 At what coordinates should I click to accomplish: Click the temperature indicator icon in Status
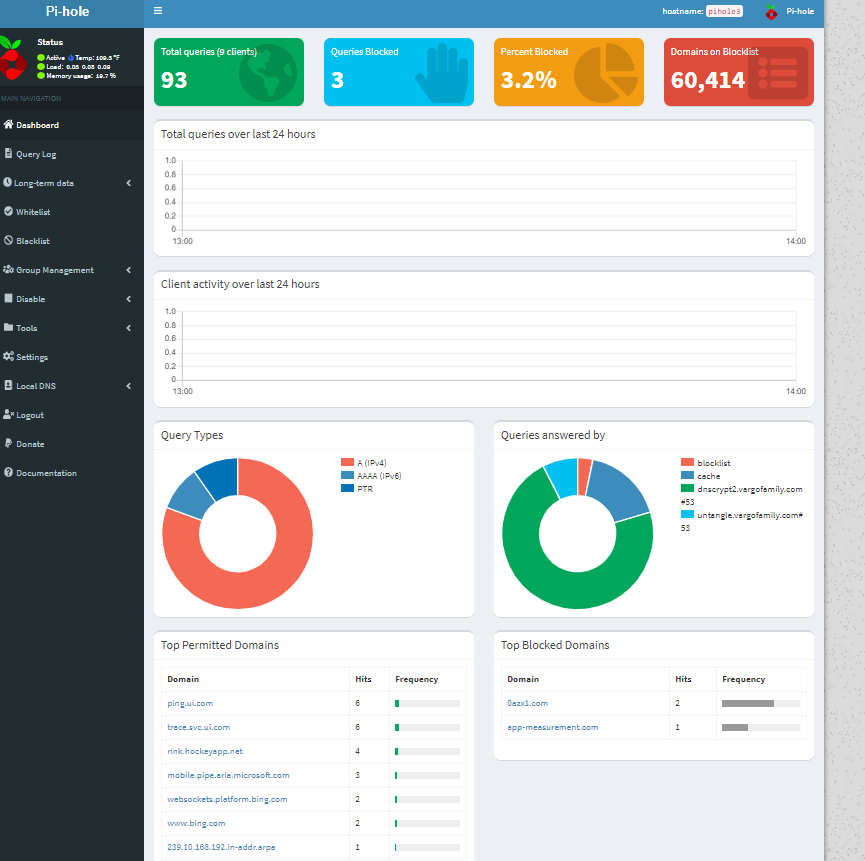[x=71, y=57]
